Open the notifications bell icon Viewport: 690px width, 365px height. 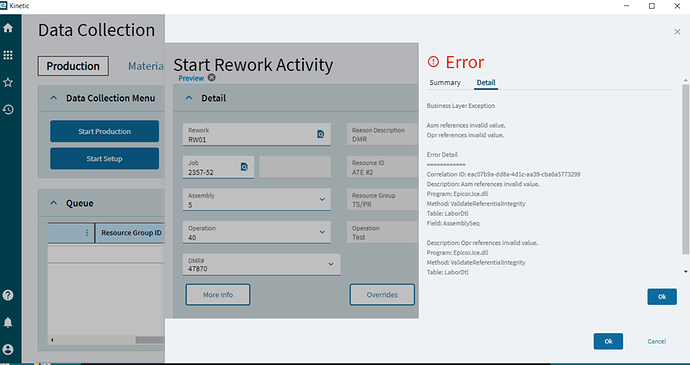coord(8,323)
